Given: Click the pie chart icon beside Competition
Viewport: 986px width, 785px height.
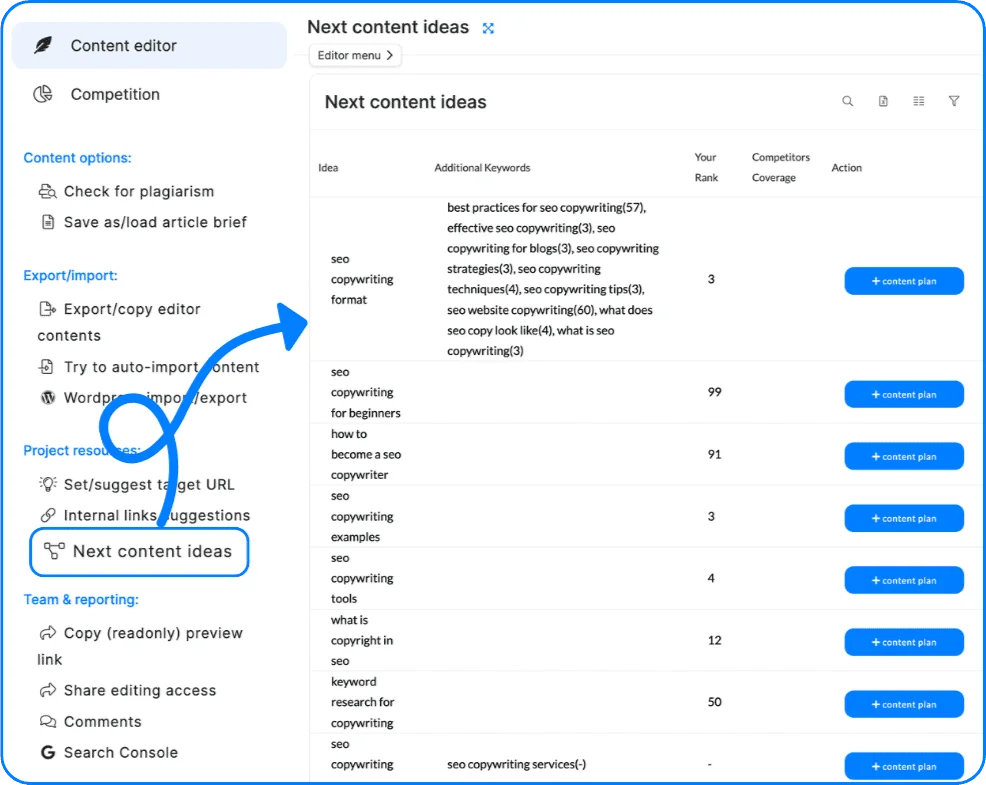Looking at the screenshot, I should (x=44, y=93).
